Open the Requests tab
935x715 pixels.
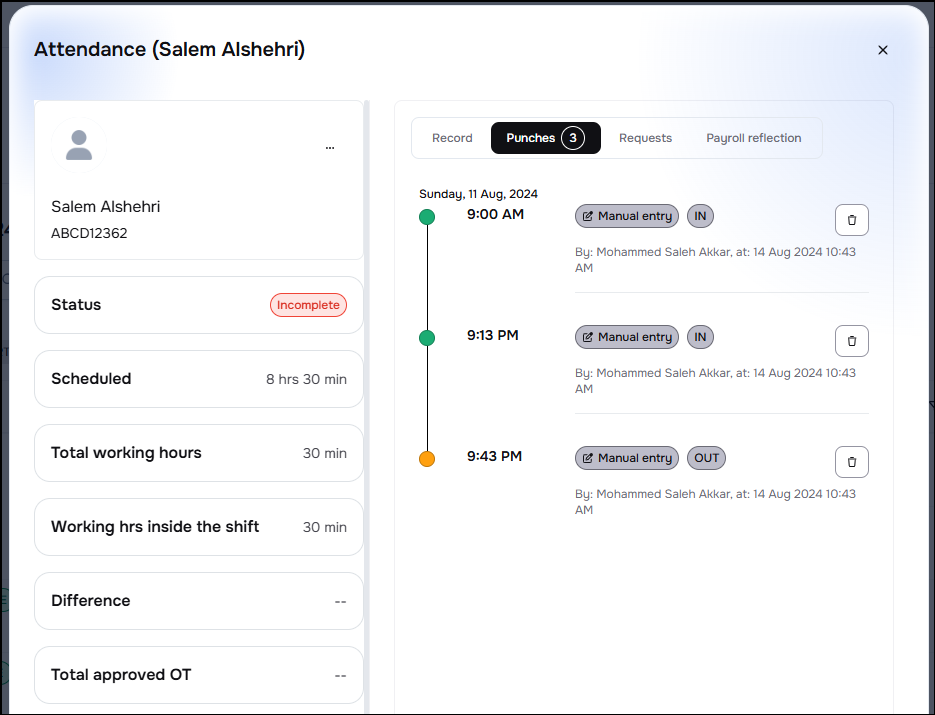click(645, 138)
